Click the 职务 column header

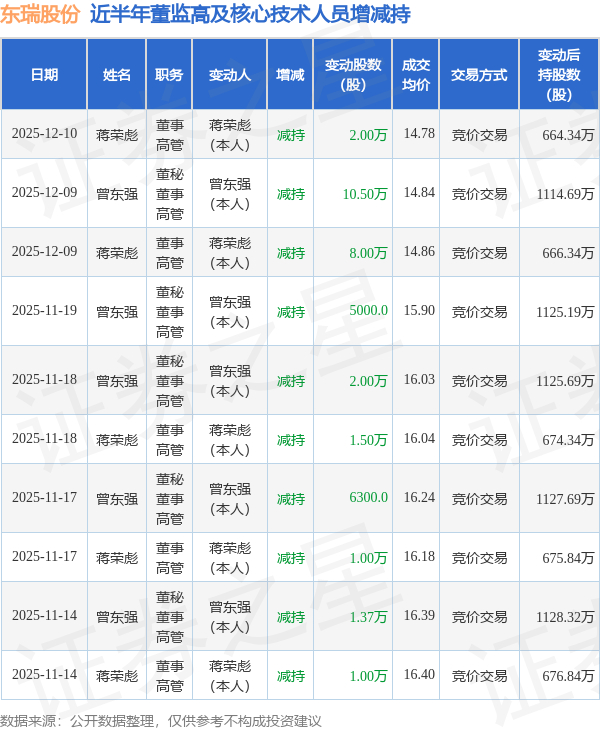click(x=169, y=74)
